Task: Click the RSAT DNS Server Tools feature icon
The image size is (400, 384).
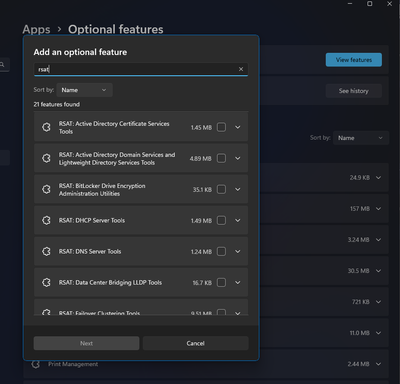Action: (46, 251)
